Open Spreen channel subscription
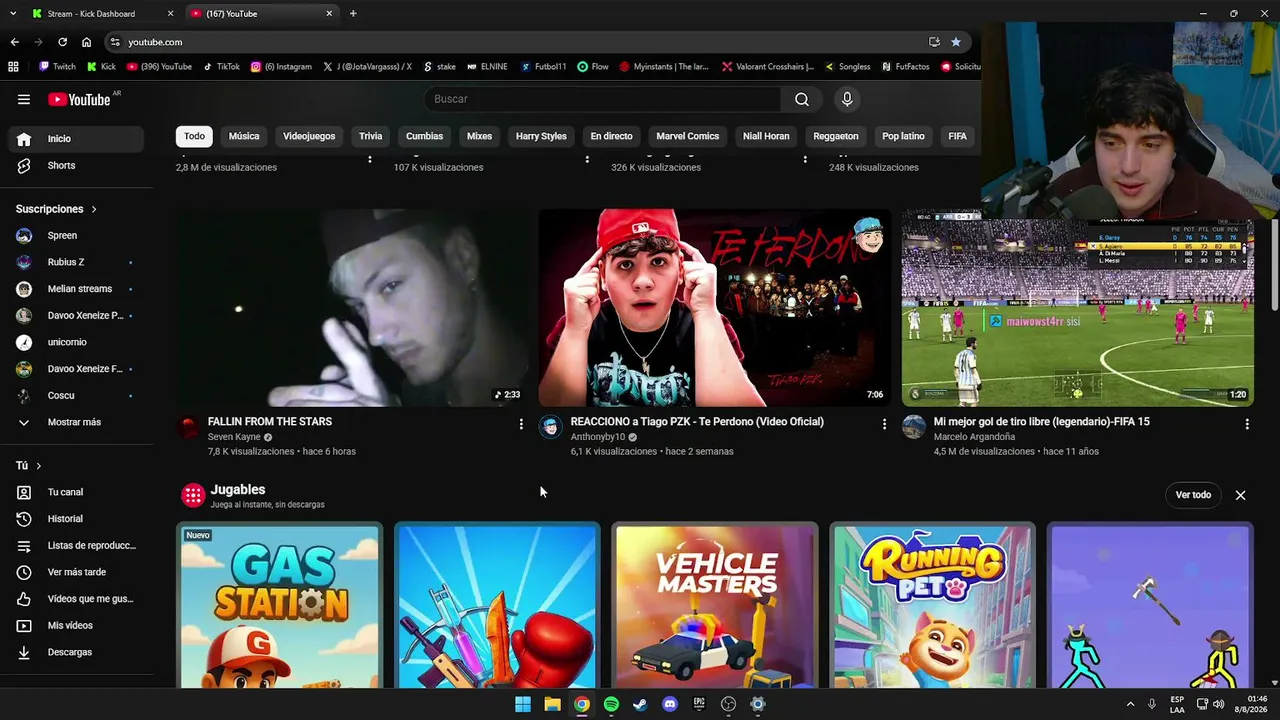The height and width of the screenshot is (720, 1280). (76, 236)
